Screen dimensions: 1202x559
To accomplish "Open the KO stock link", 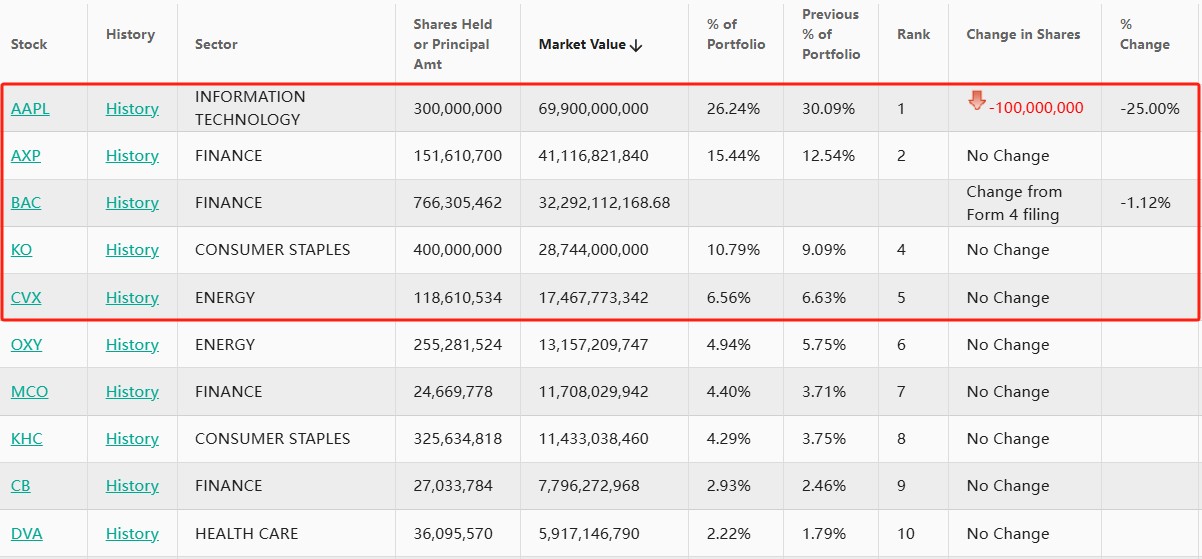I will [x=21, y=249].
